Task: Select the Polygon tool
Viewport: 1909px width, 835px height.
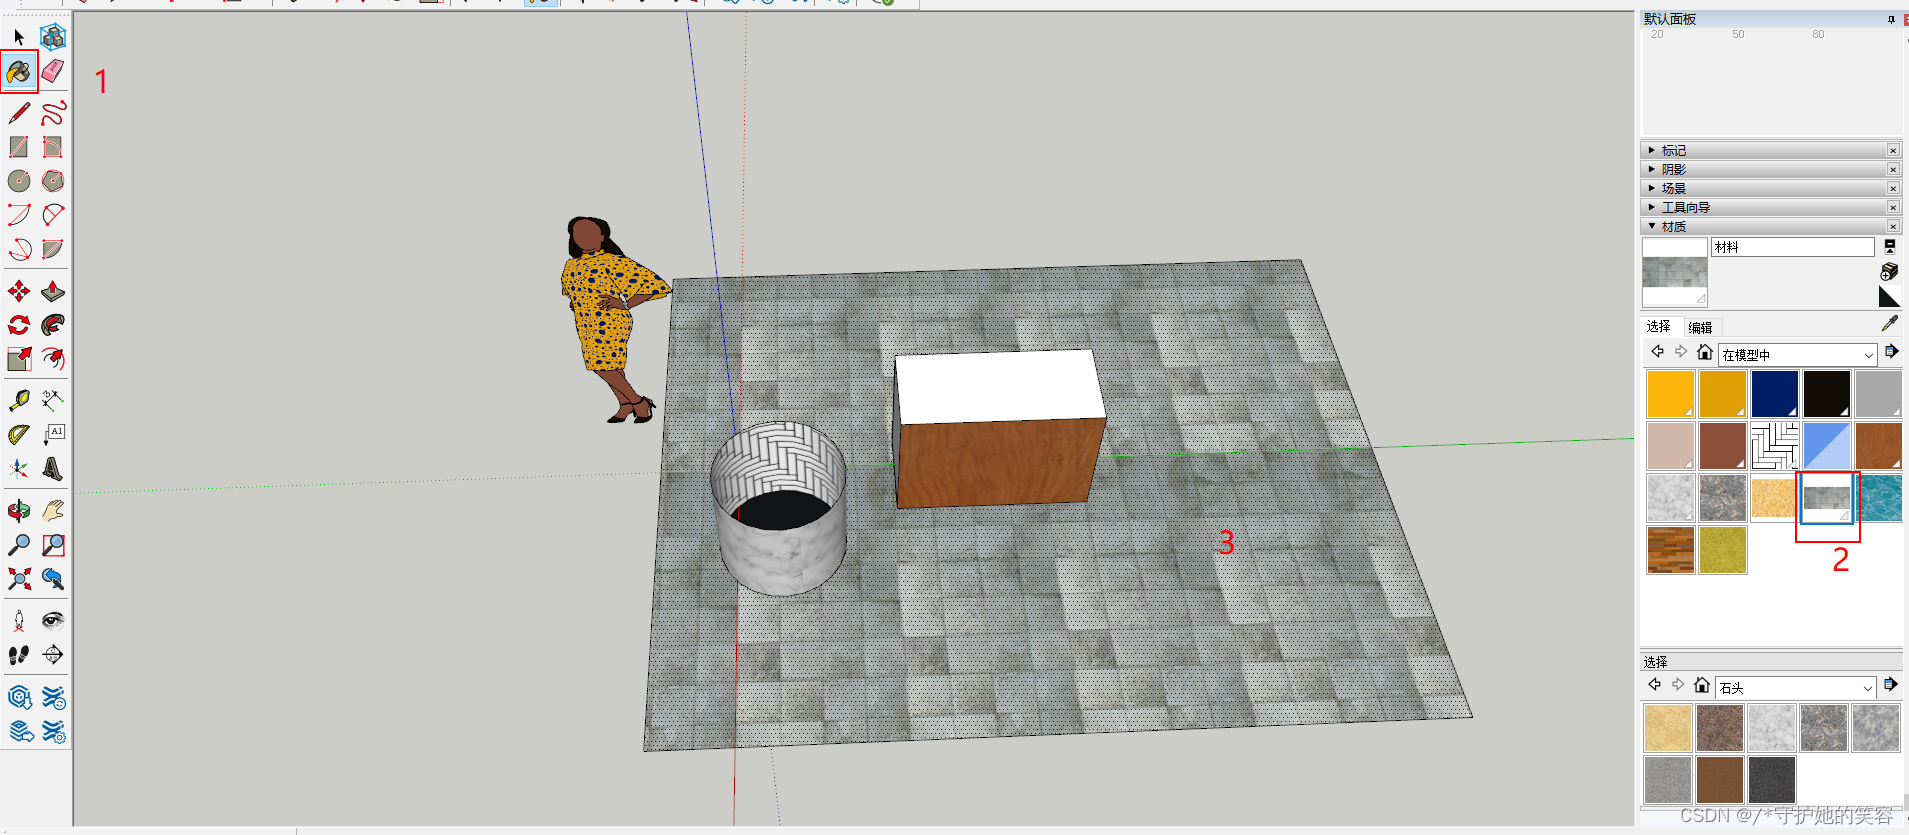Action: (53, 181)
